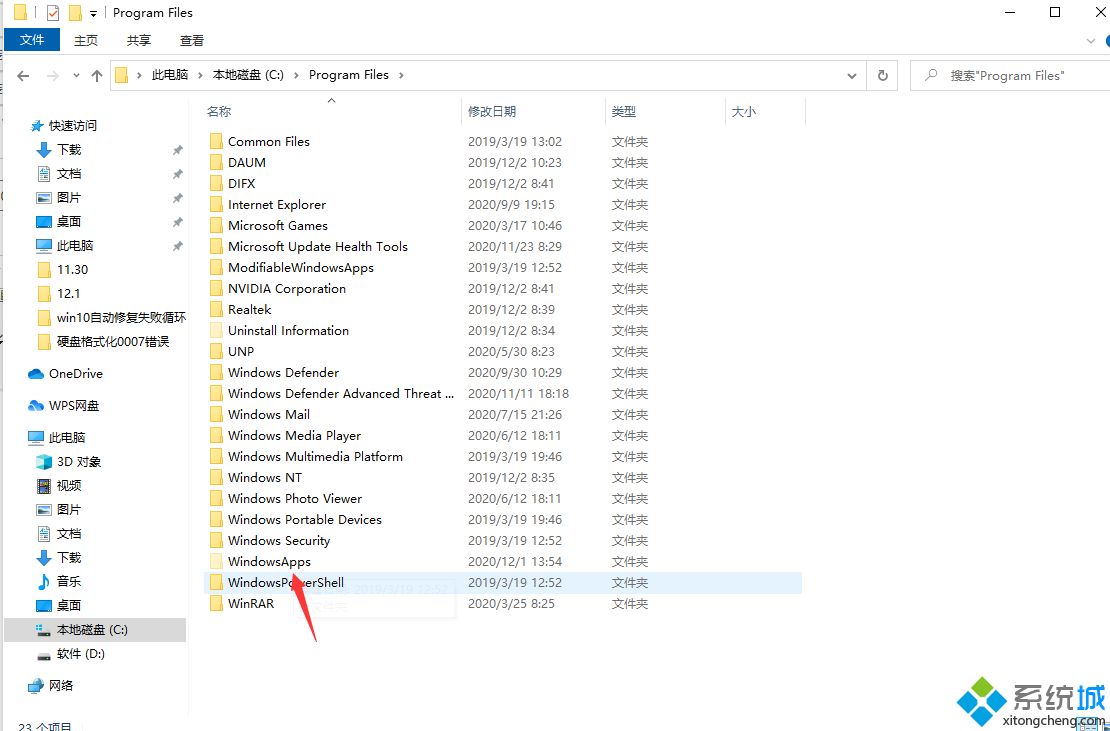Refresh the Program Files folder view
This screenshot has height=731, width=1110.
882,75
